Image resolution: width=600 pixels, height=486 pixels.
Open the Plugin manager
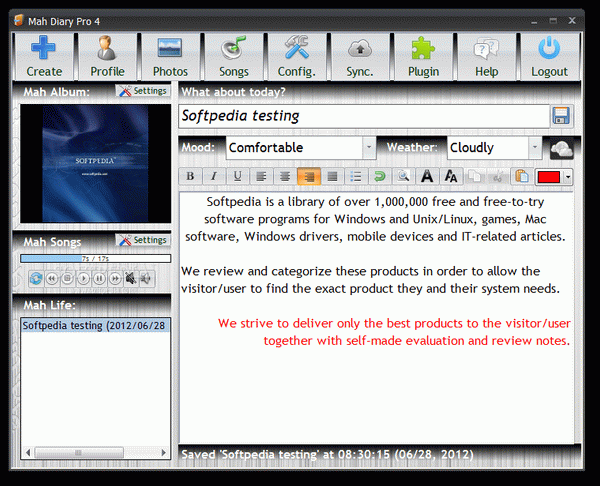[x=423, y=56]
